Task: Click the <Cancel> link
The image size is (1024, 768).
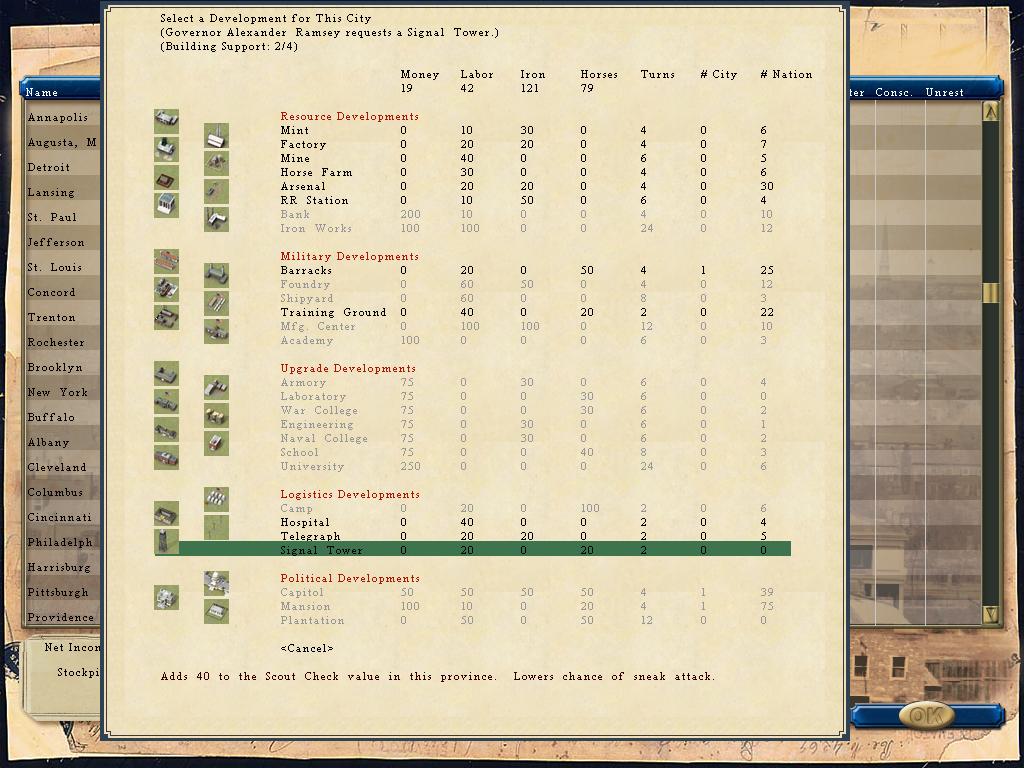Action: (x=307, y=648)
